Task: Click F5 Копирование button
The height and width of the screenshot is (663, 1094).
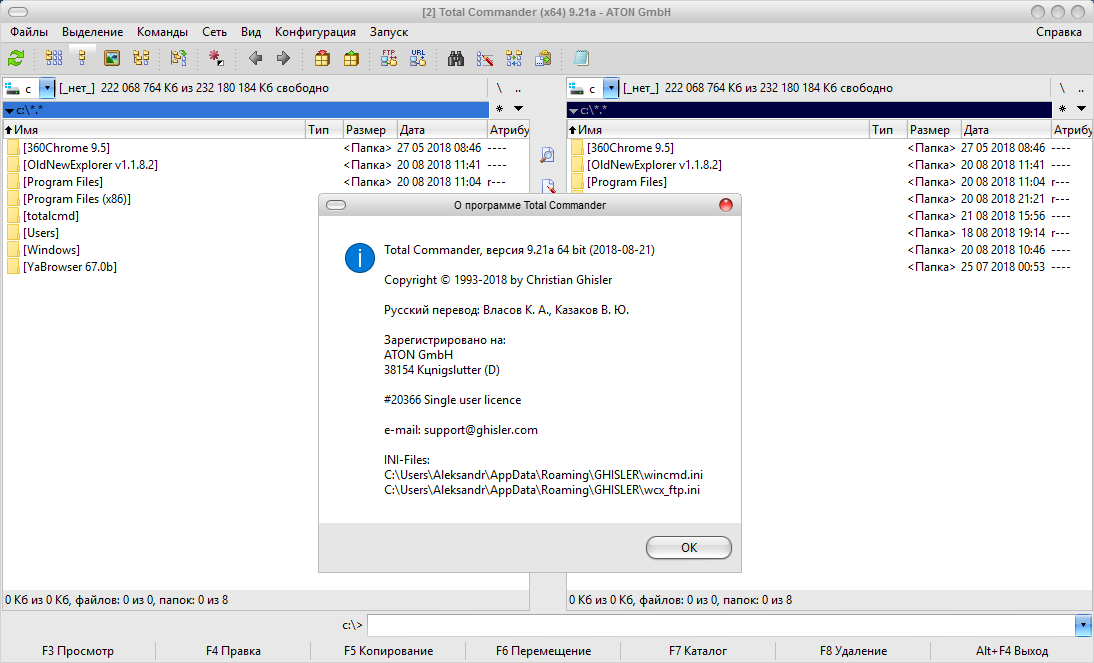Action: click(x=388, y=651)
